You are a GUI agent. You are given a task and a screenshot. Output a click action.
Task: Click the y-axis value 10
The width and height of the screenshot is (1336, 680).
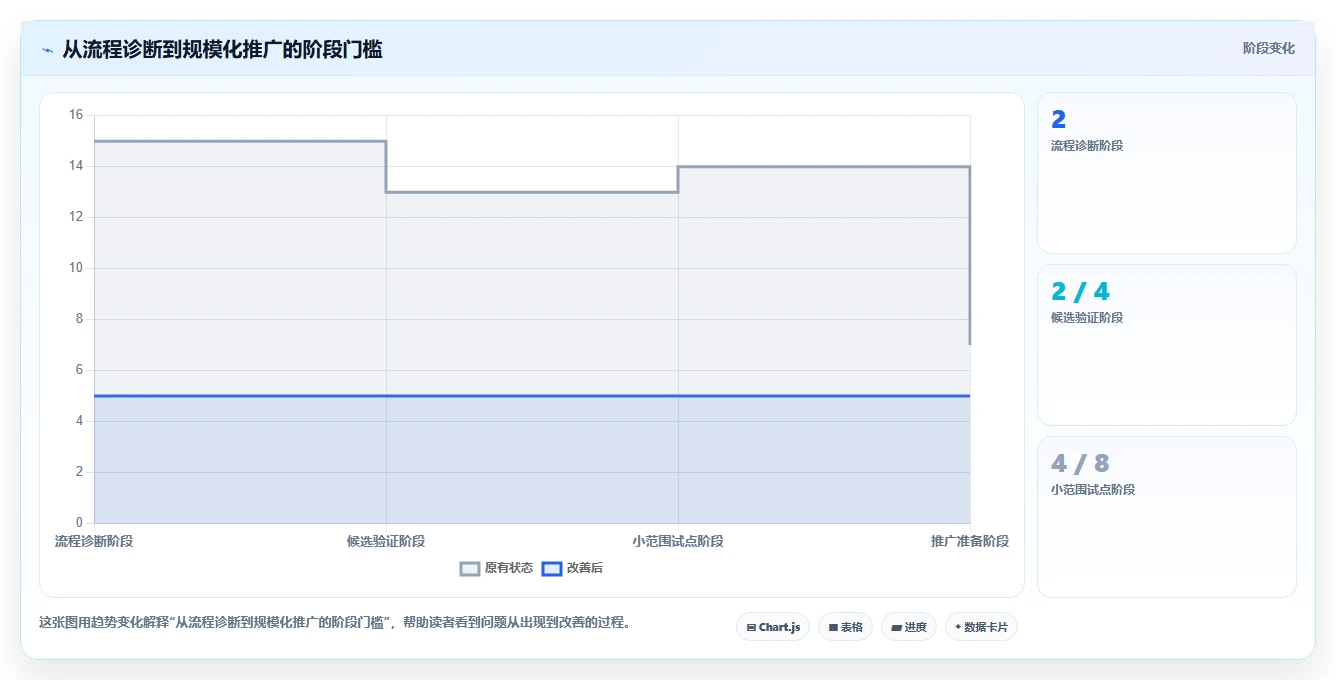[76, 268]
